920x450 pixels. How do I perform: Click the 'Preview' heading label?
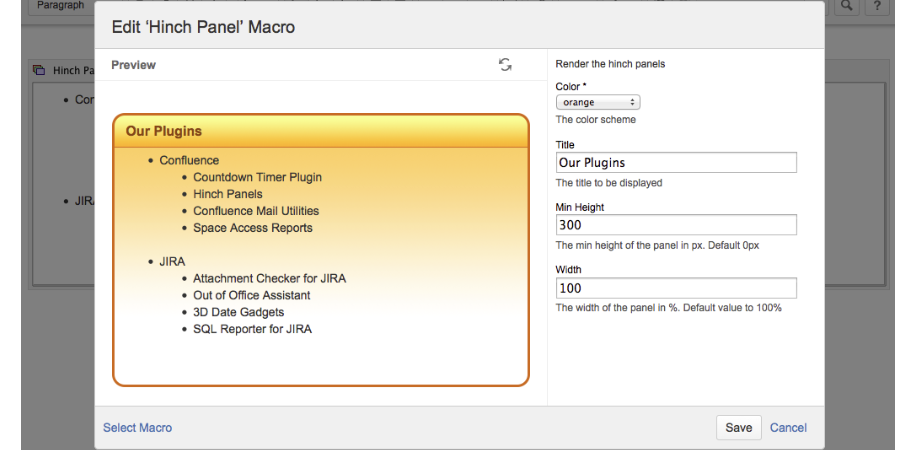[134, 65]
